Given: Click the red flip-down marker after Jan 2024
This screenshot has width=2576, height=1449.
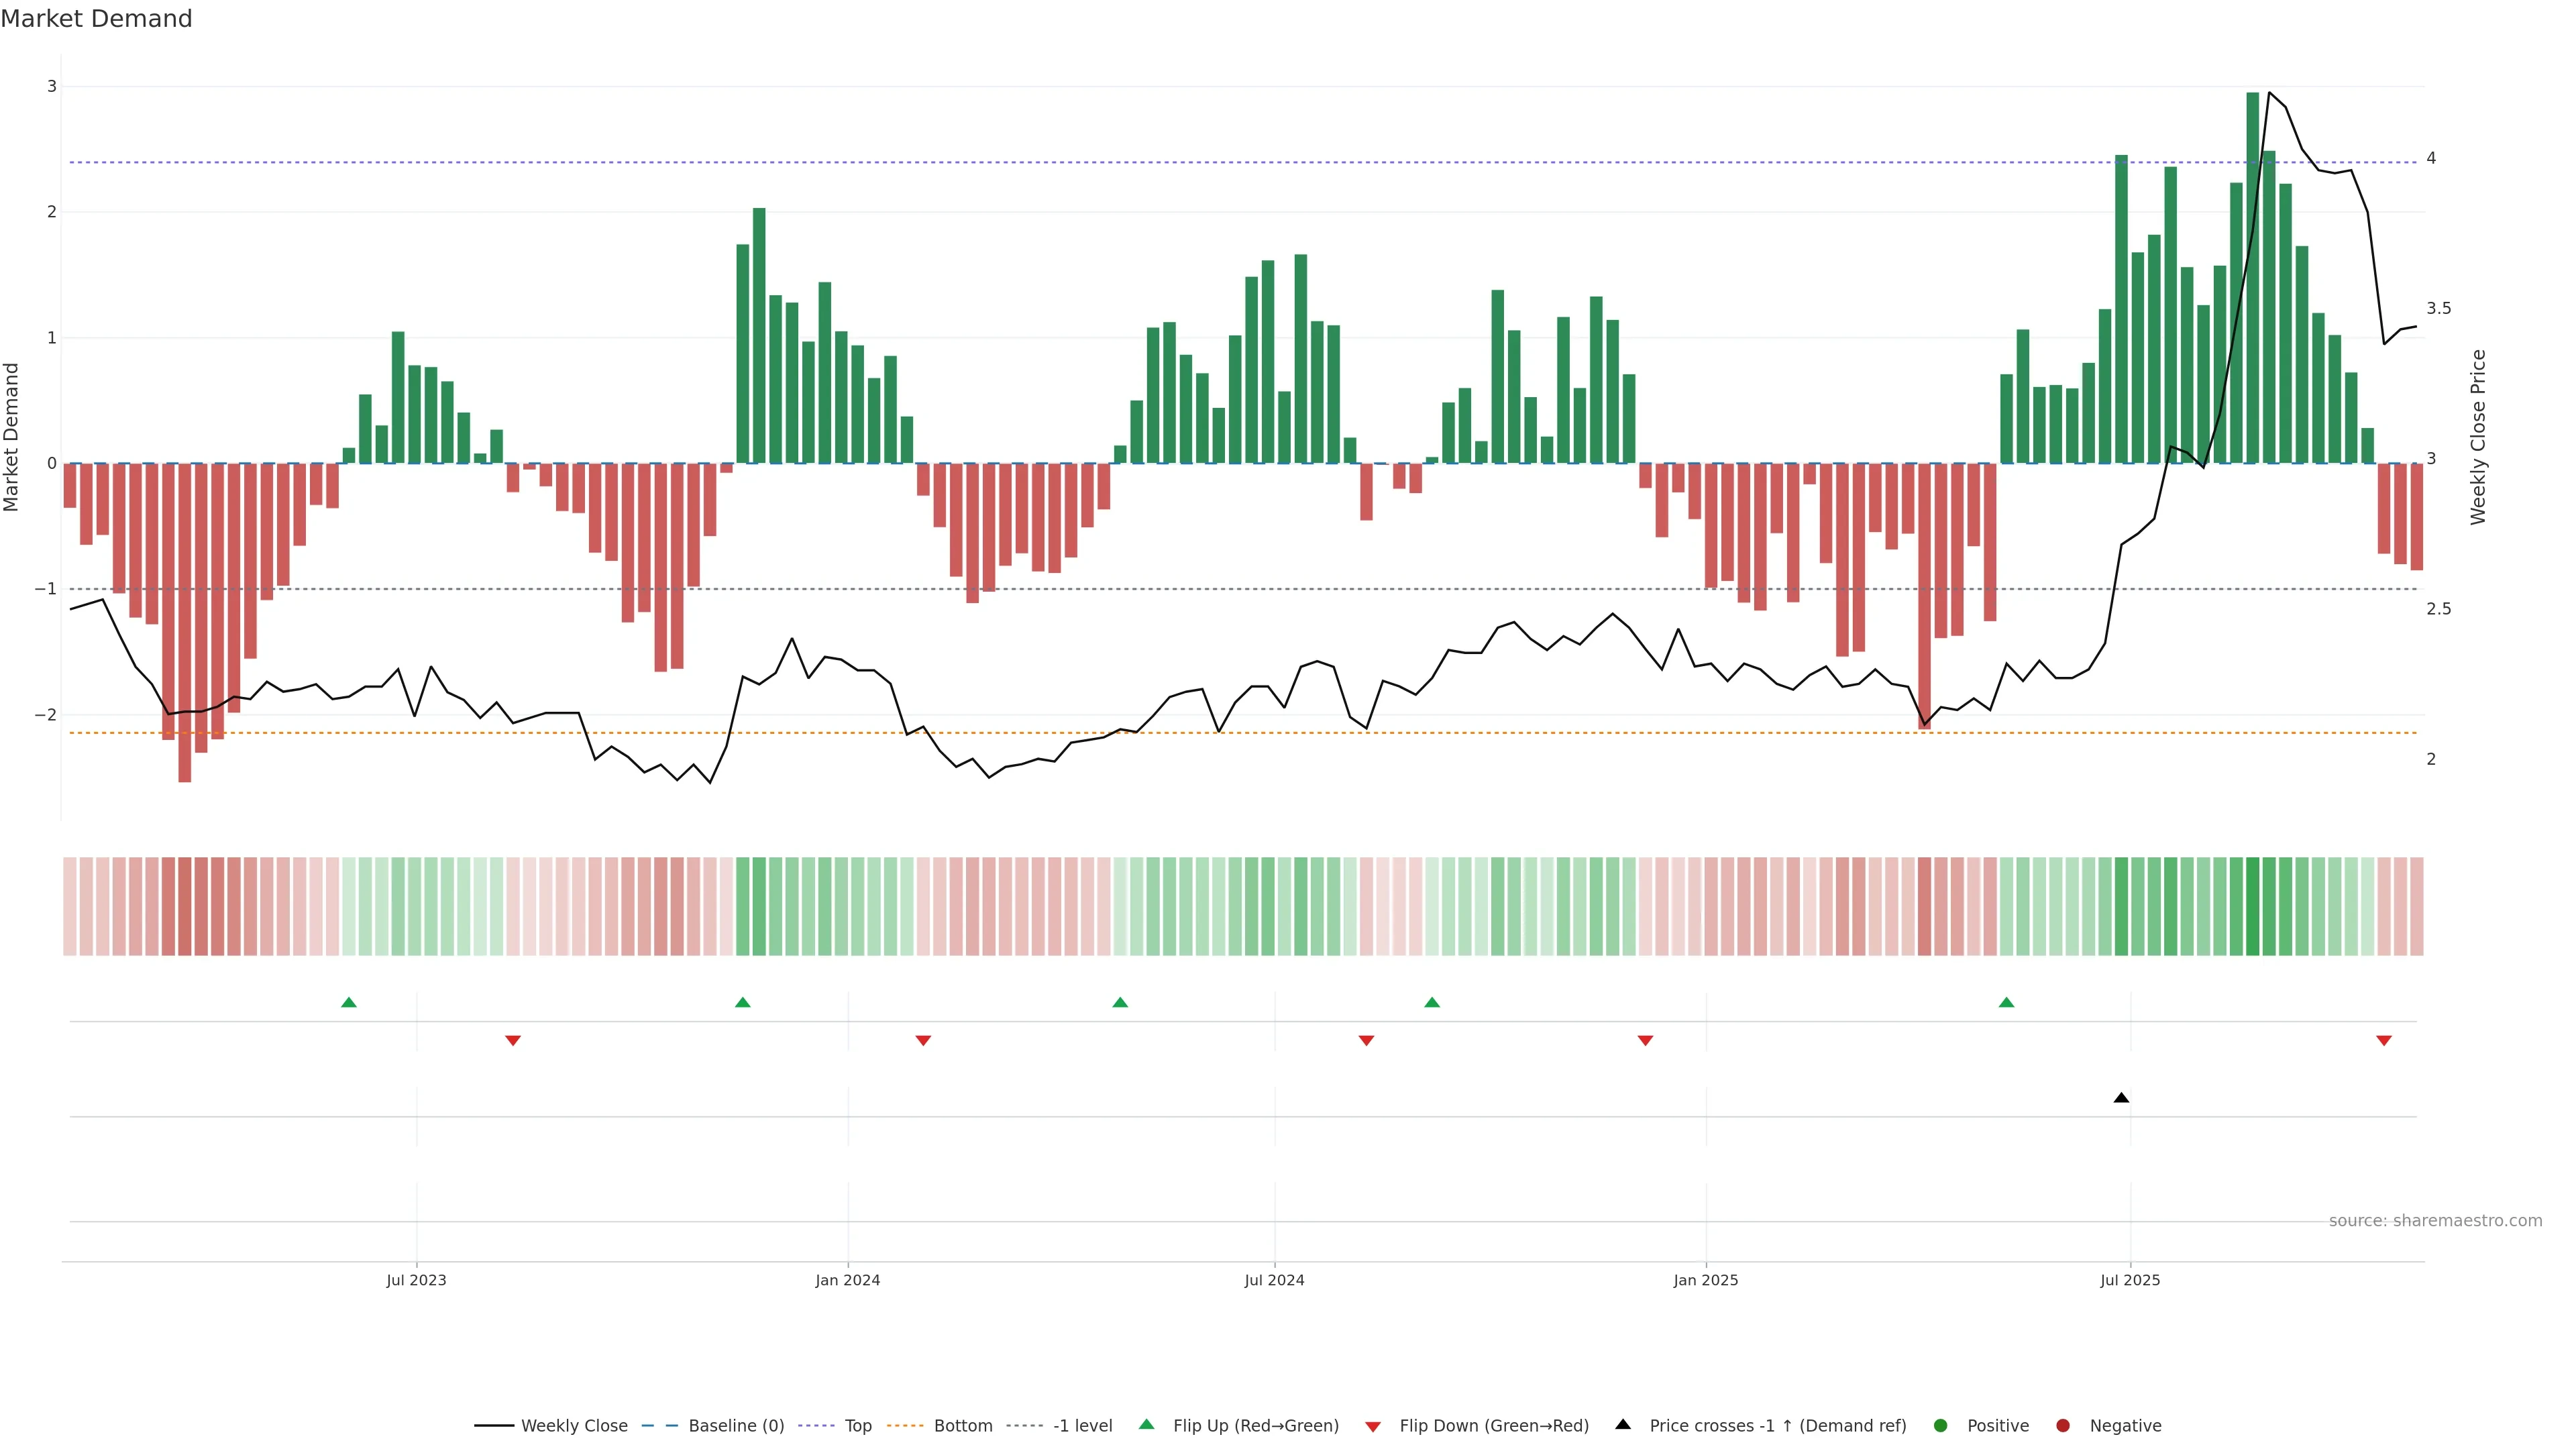Looking at the screenshot, I should [923, 1041].
